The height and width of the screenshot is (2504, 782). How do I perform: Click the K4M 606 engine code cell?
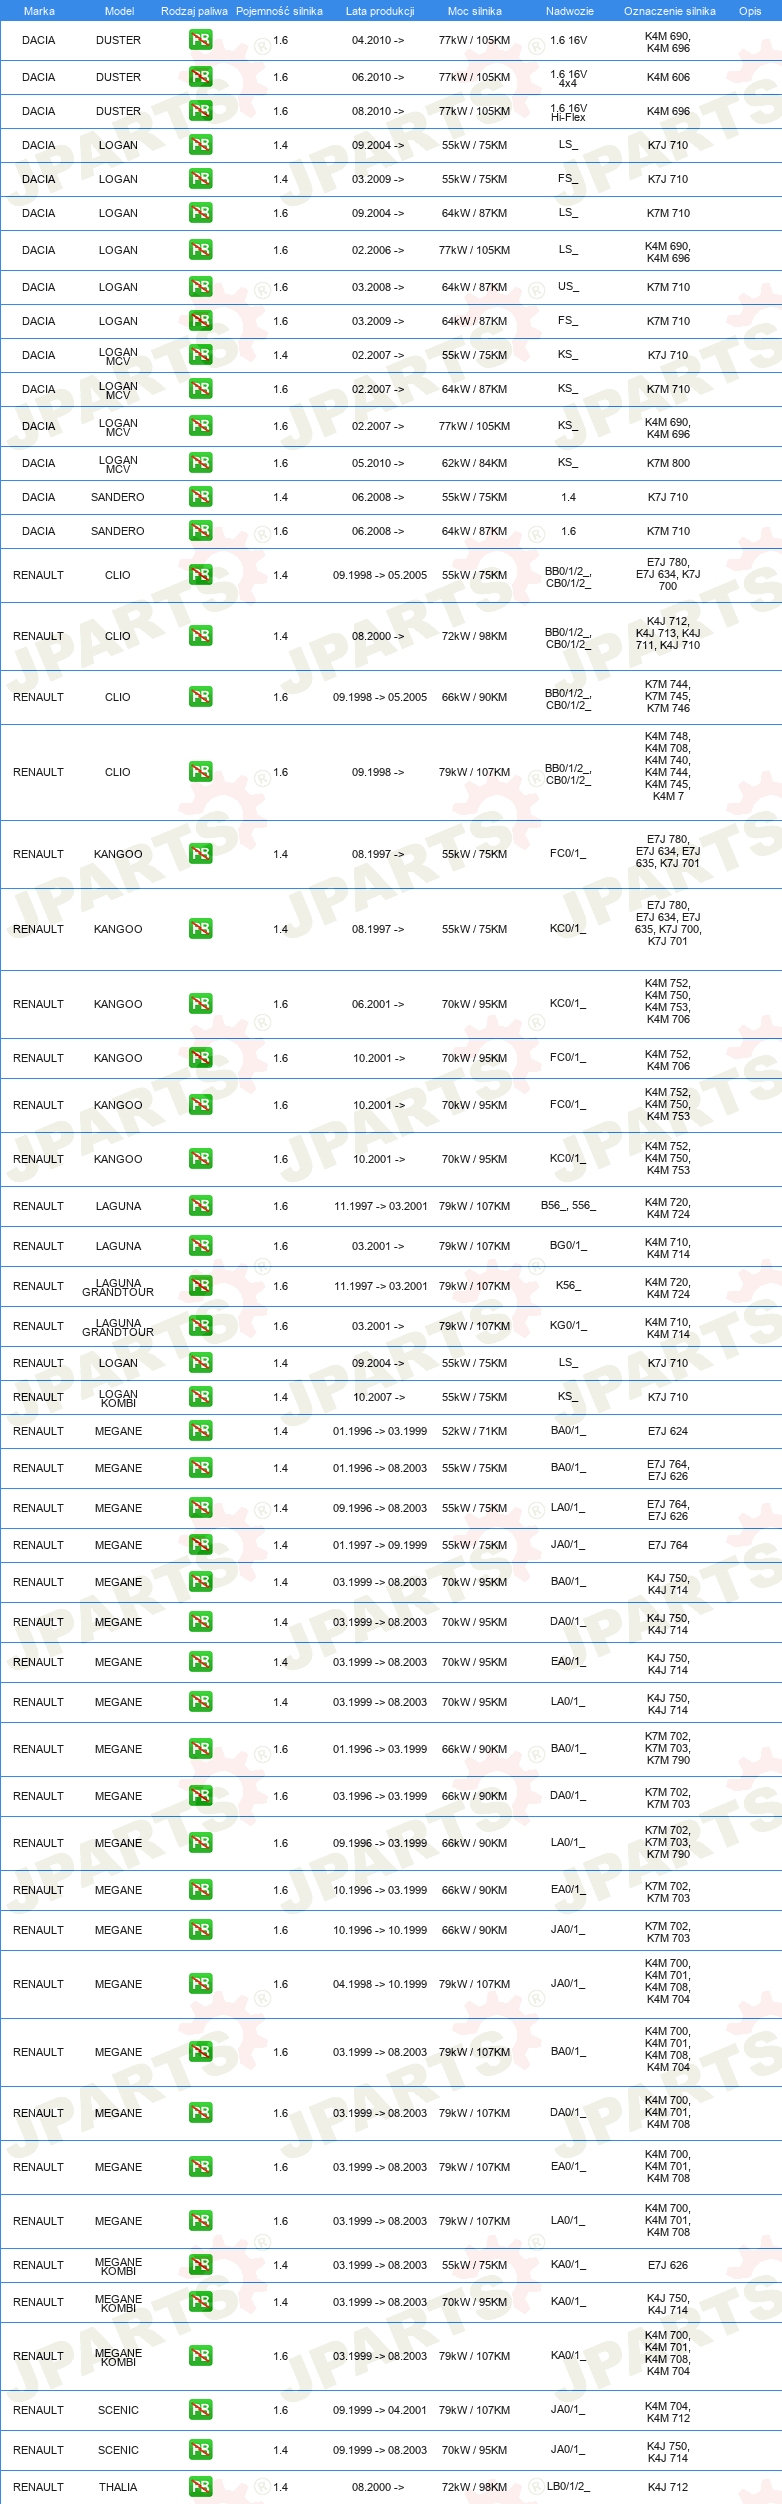pos(668,77)
